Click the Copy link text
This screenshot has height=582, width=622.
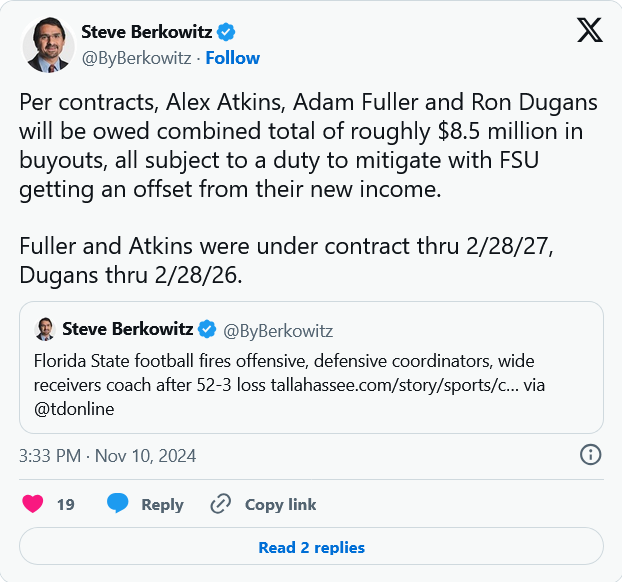[x=280, y=505]
